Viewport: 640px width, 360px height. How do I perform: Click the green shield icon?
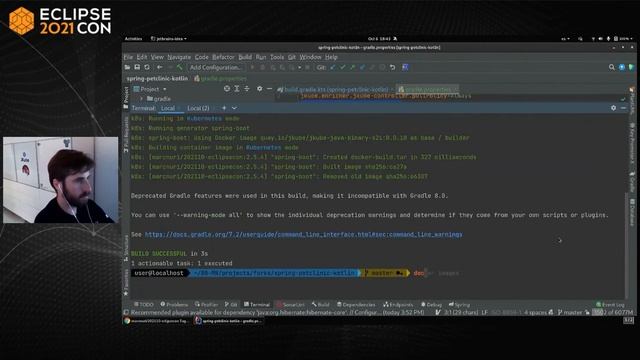(x=631, y=67)
